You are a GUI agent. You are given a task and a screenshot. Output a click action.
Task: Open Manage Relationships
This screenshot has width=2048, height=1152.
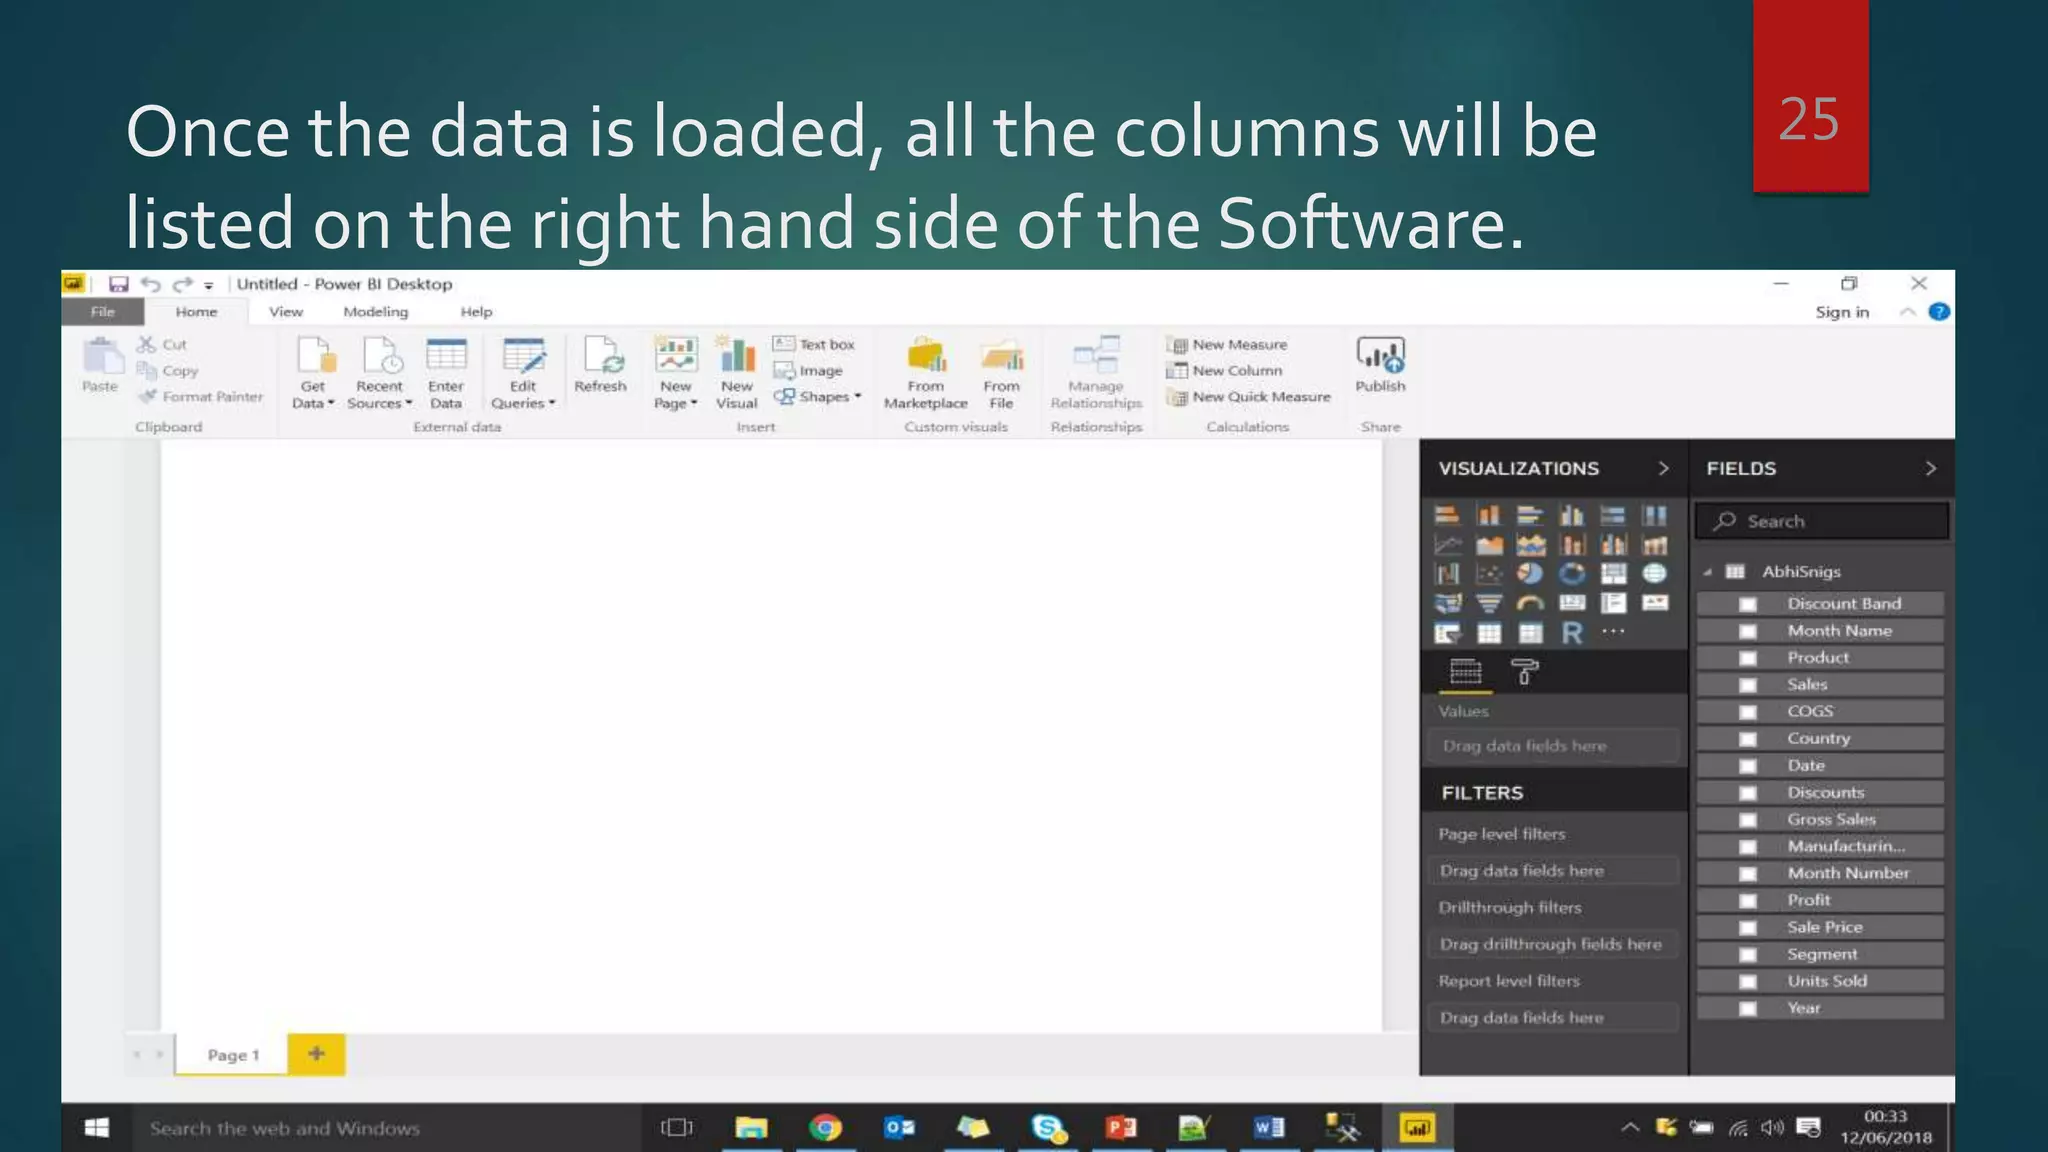coord(1096,372)
